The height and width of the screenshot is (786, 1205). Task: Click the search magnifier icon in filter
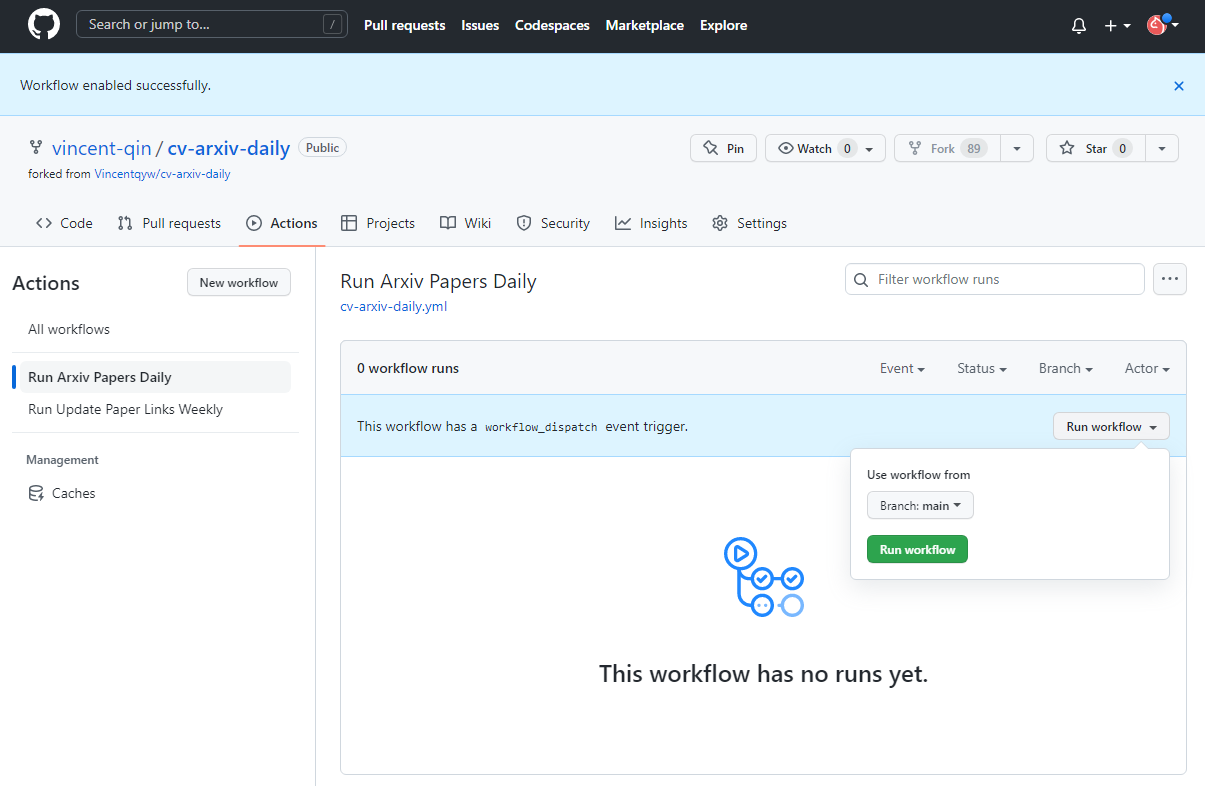point(861,280)
